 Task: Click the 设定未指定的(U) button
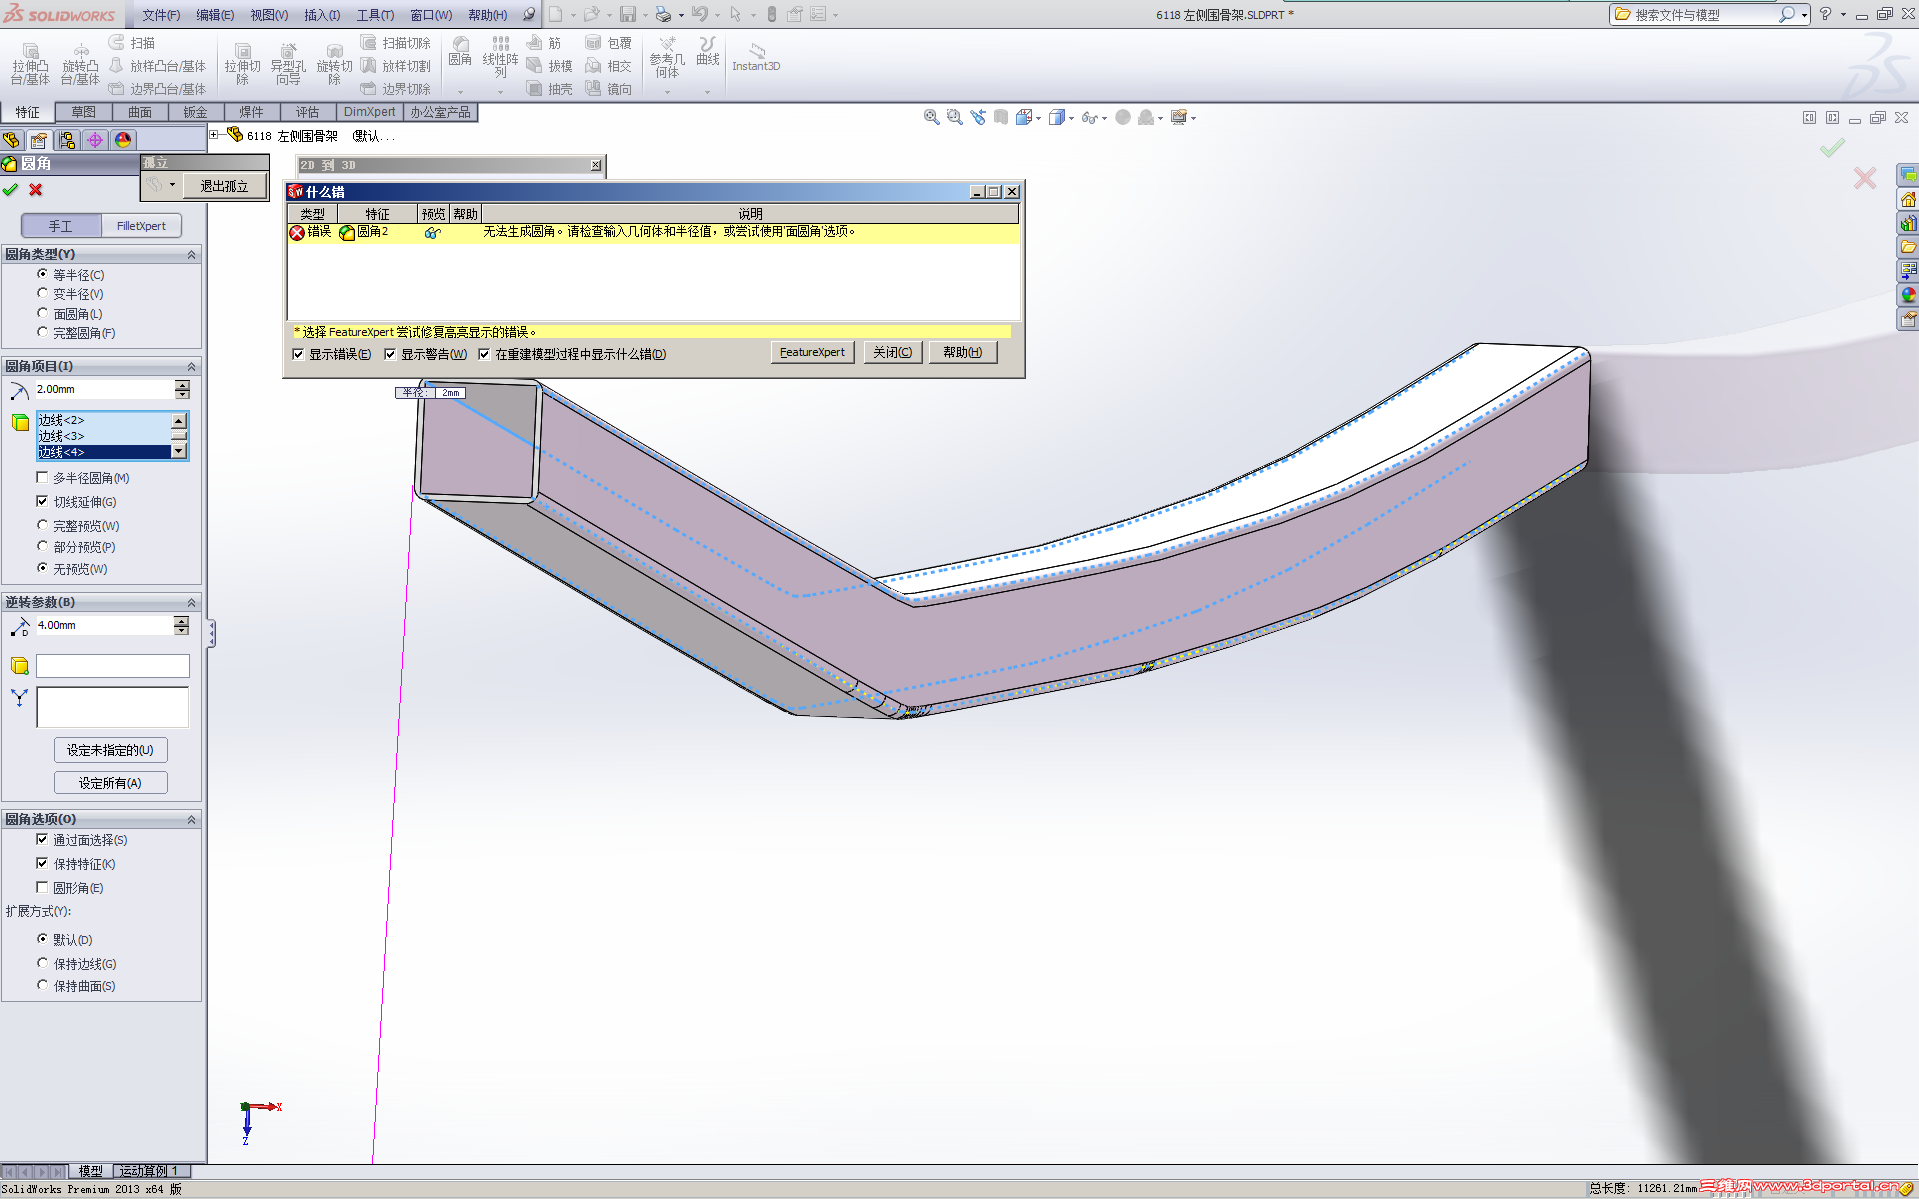coord(110,750)
